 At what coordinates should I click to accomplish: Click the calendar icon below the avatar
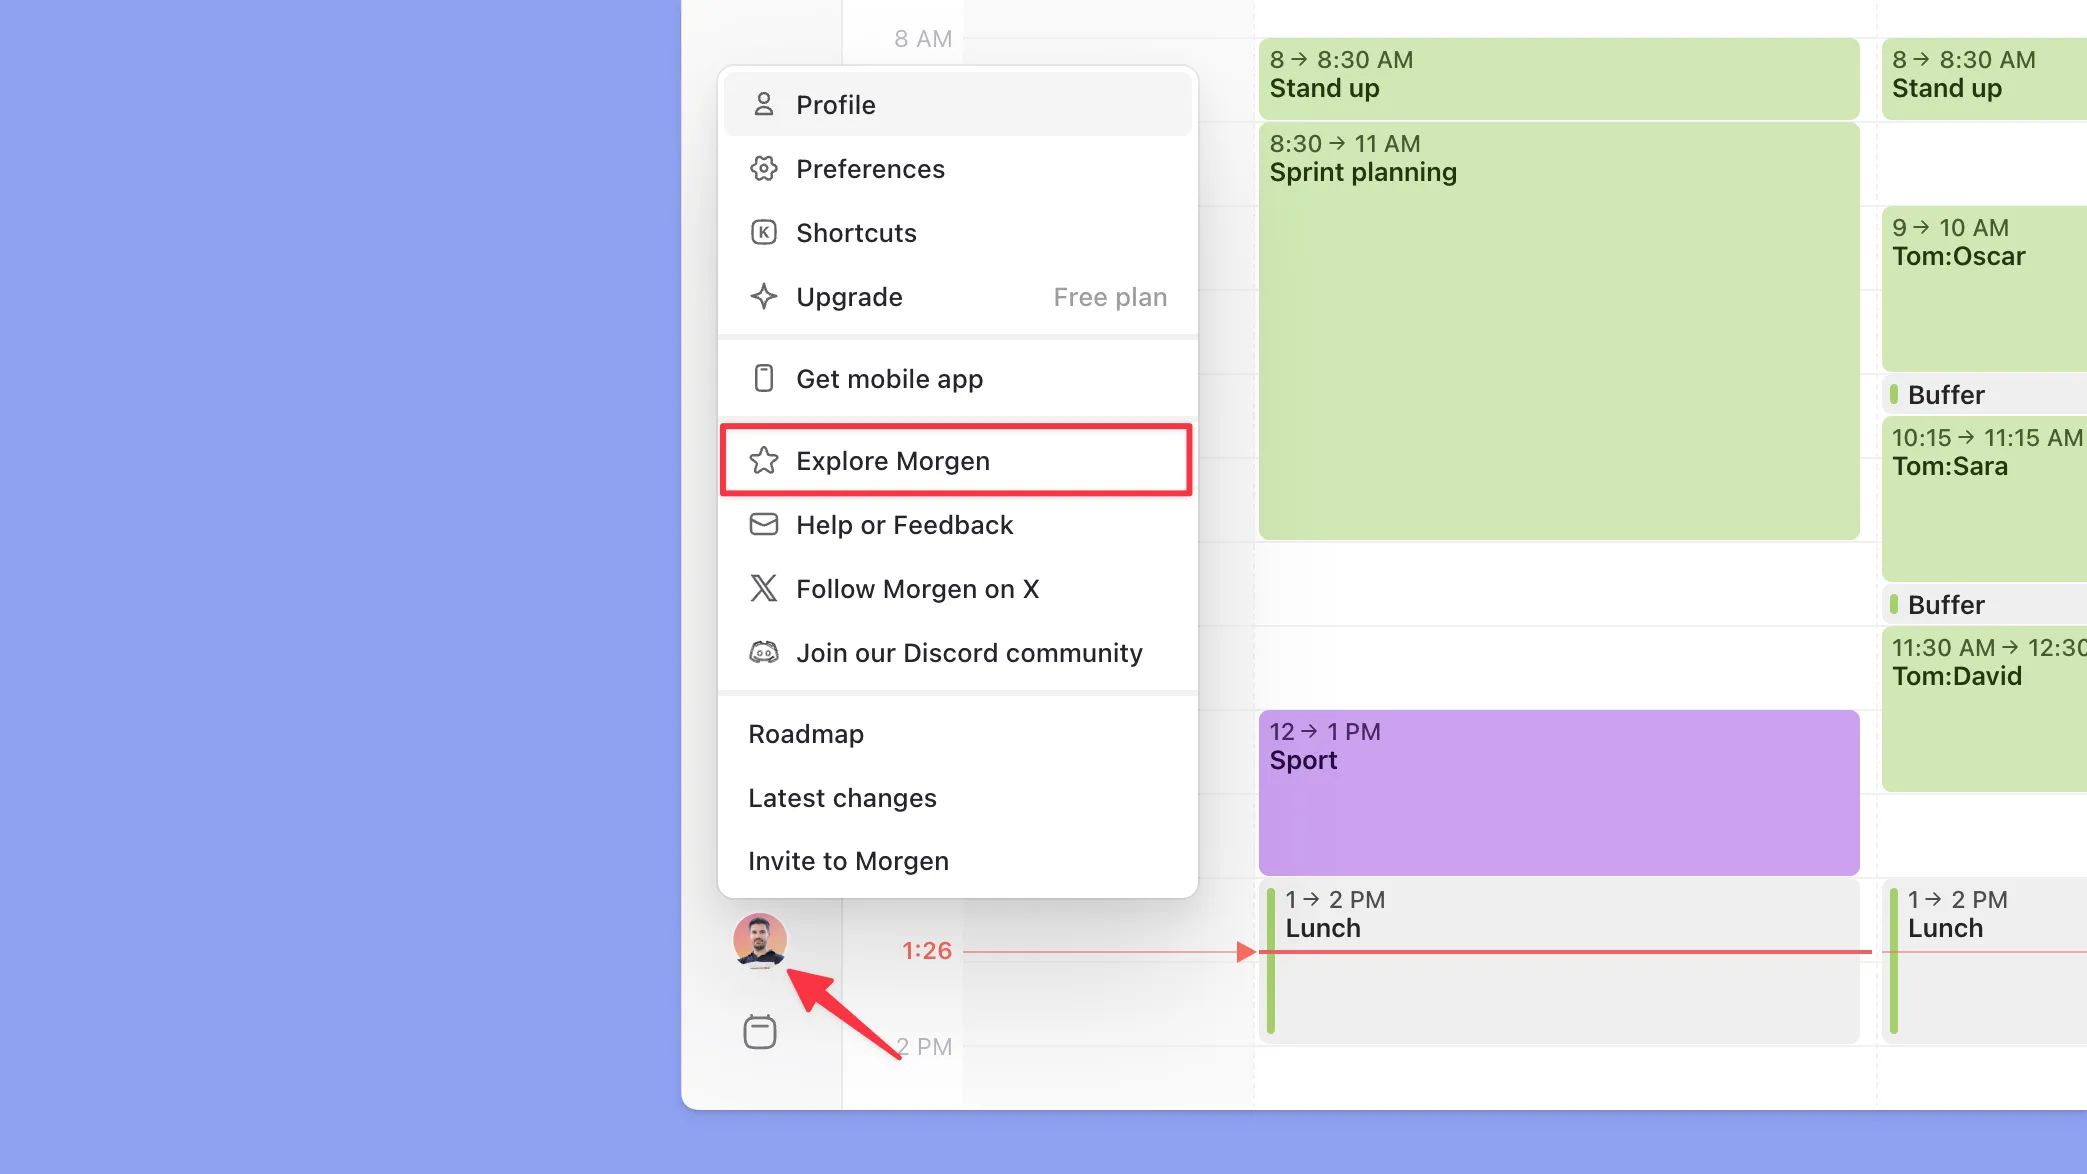pos(760,1032)
